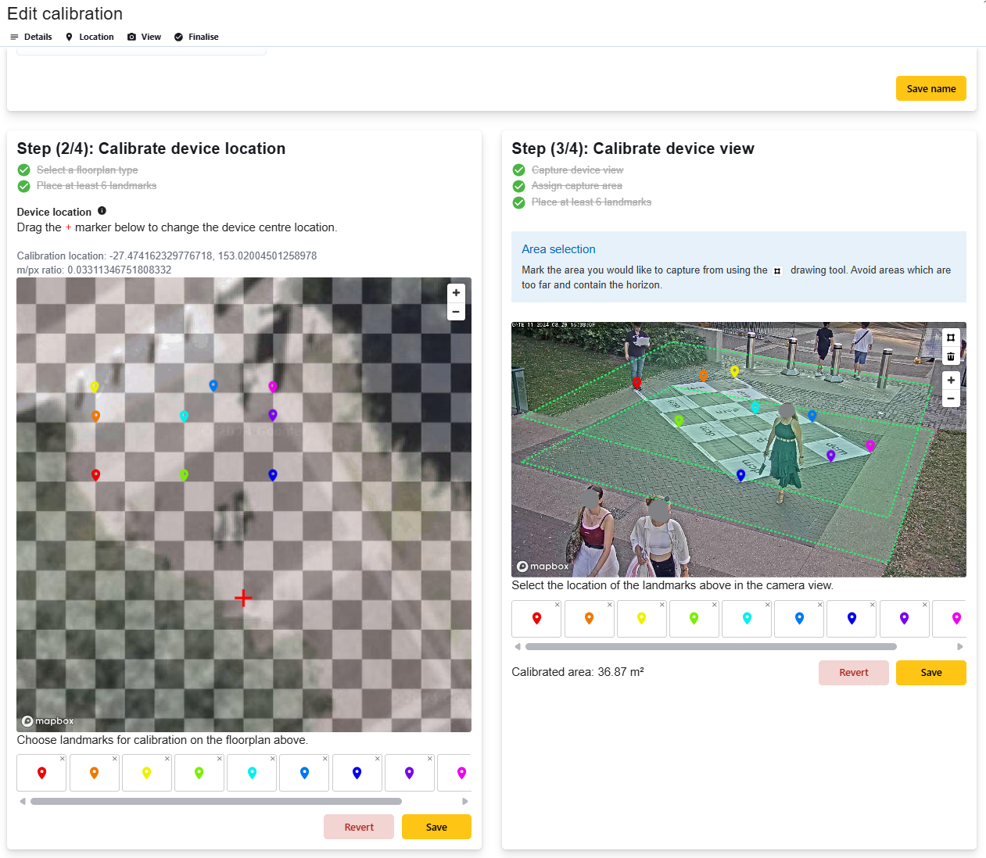Select the orange pin on floorplan map
The image size is (986, 858).
pyautogui.click(x=96, y=416)
